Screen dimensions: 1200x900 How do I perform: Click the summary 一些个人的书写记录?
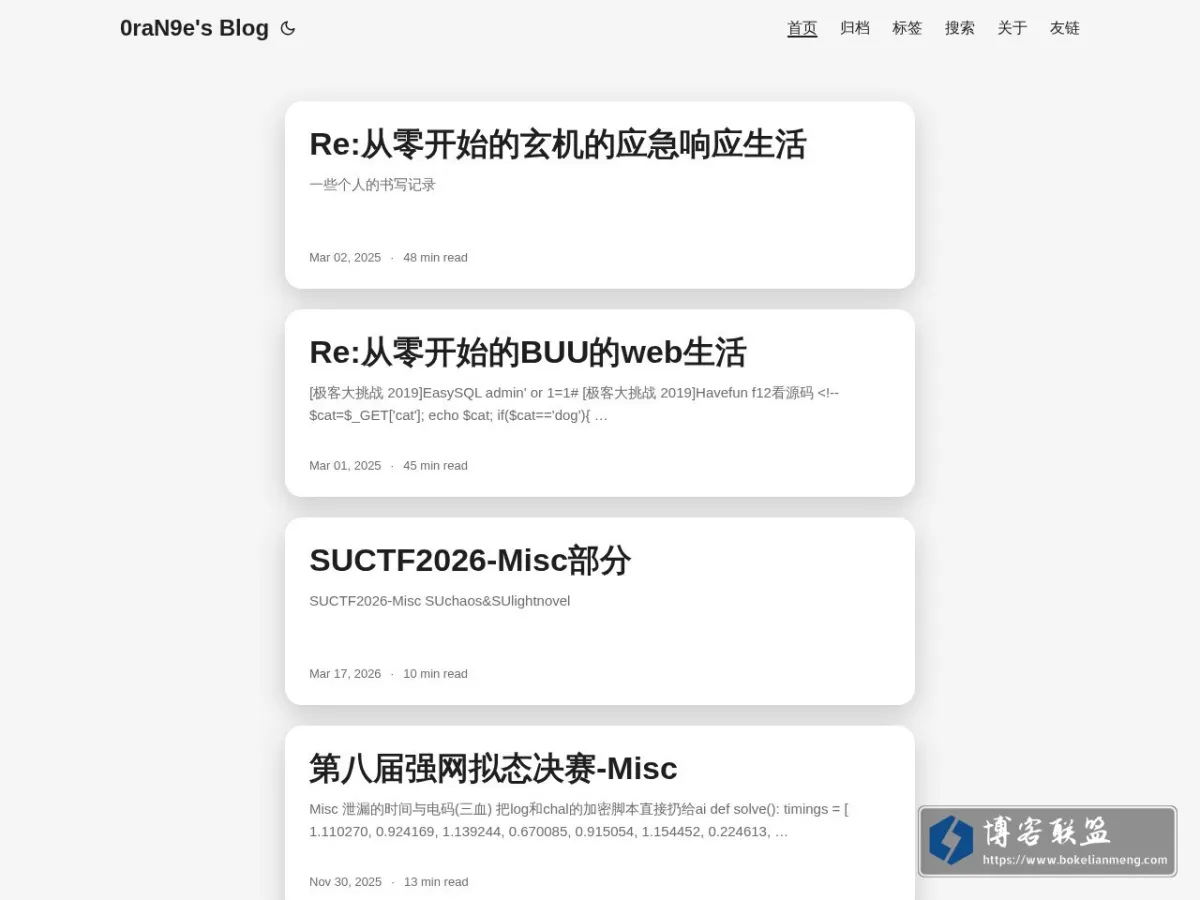click(x=372, y=185)
